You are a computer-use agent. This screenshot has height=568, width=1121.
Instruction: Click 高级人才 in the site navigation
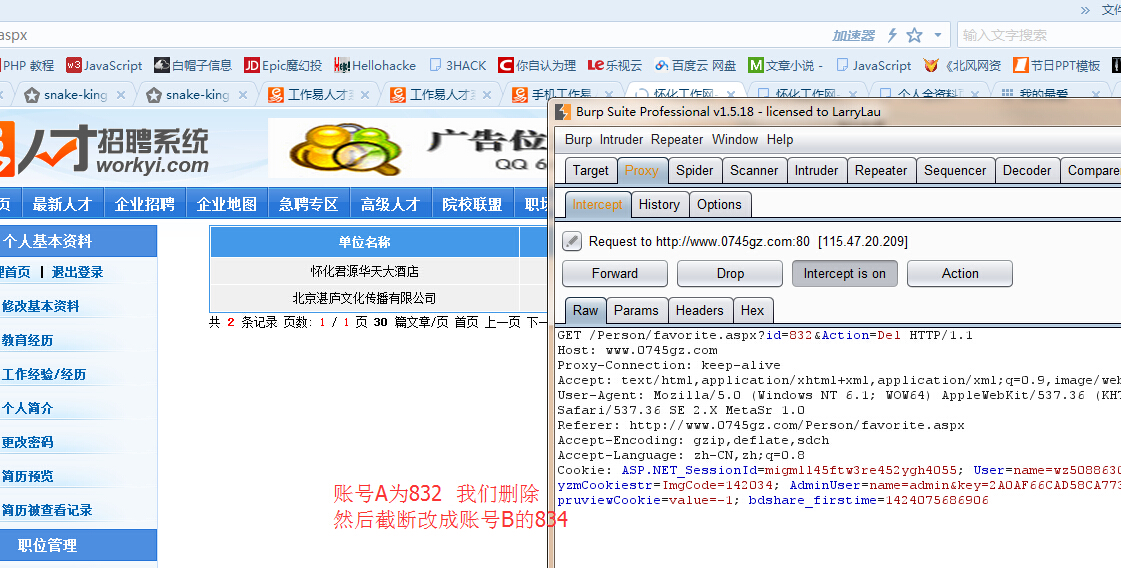(390, 204)
